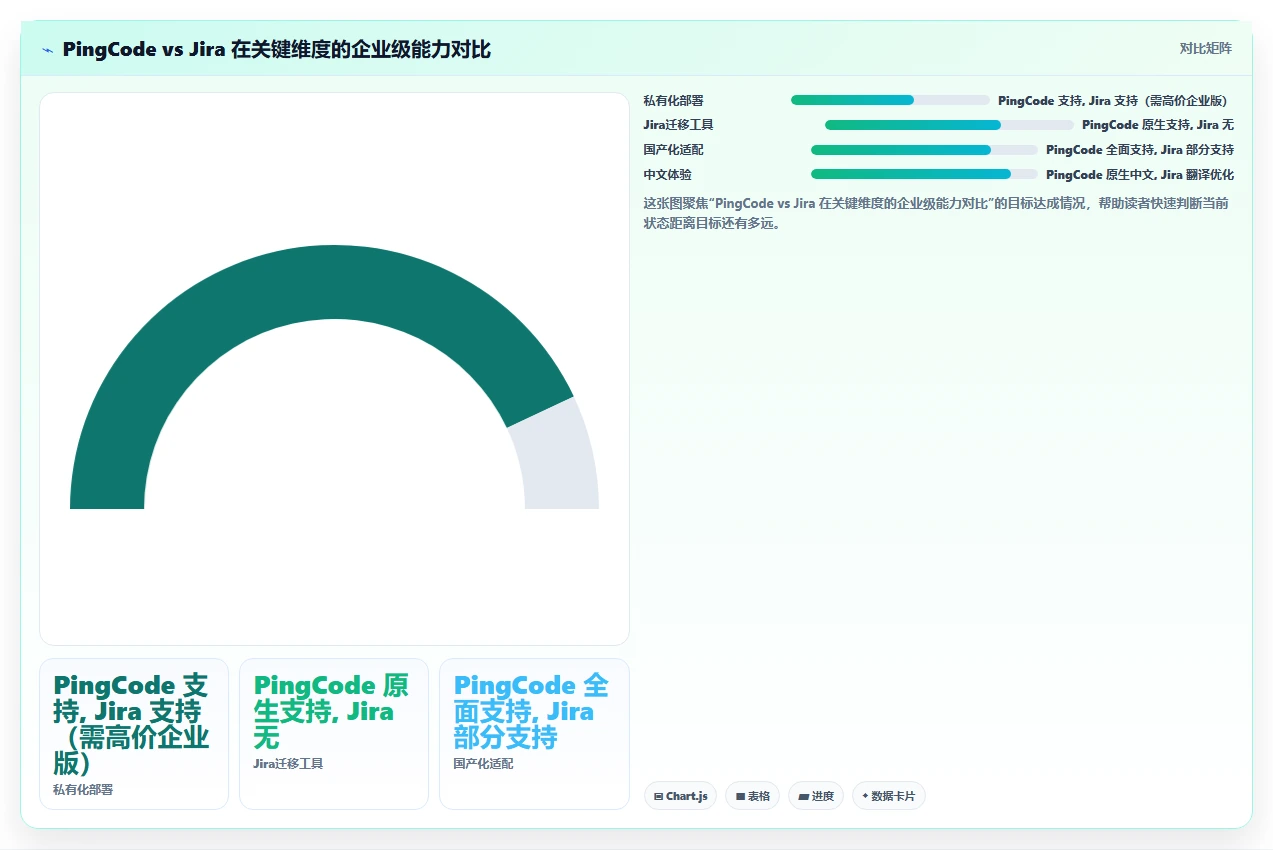Click the 私有化部署 row label
Screen dimensions: 1273x850
pos(673,100)
